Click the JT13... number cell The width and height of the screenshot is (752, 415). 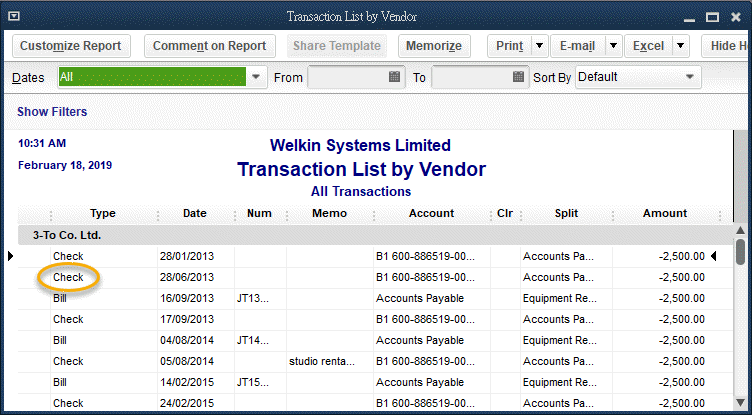253,298
